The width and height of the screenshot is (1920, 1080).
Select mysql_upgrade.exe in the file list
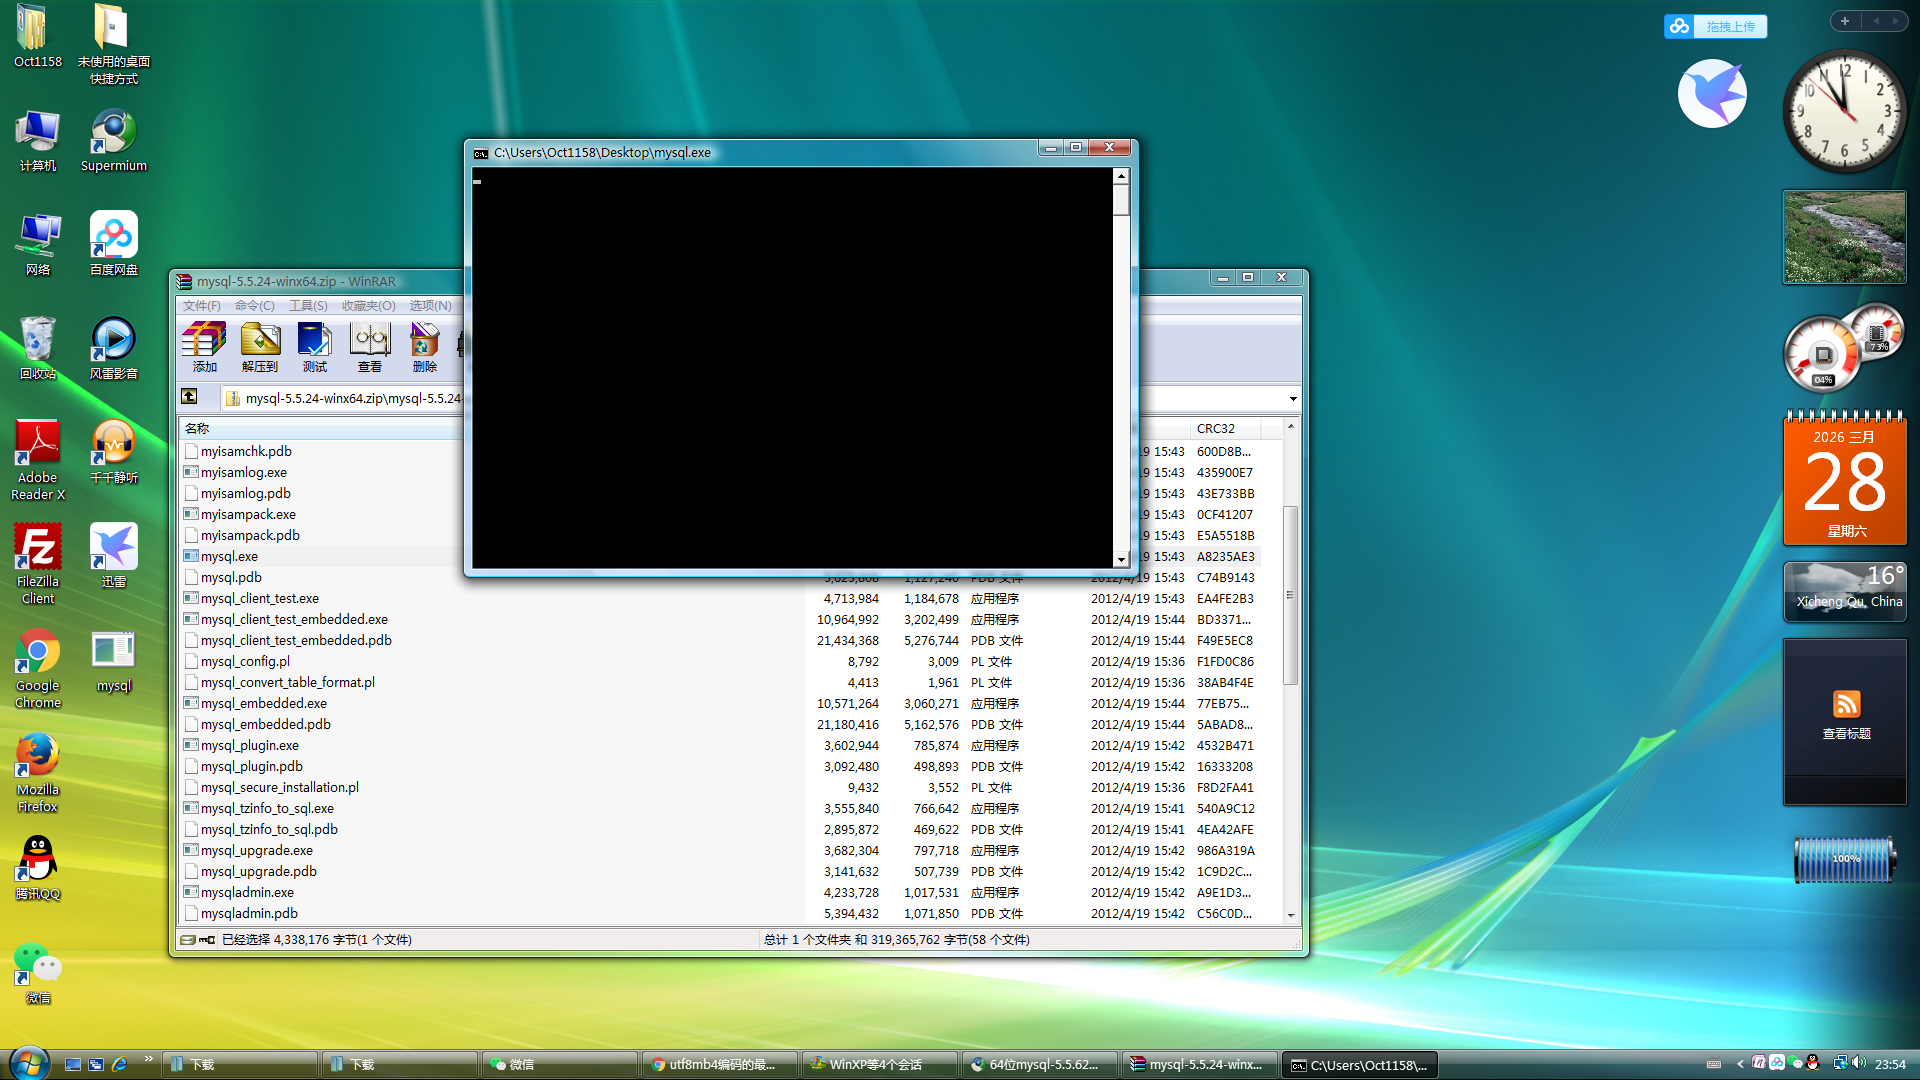pyautogui.click(x=257, y=850)
